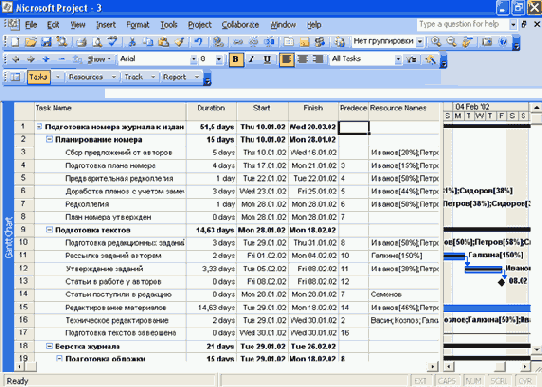Image resolution: width=542 pixels, height=387 pixels.
Task: Open the 'Нет группировки' group-by dropdown
Action: [420, 42]
